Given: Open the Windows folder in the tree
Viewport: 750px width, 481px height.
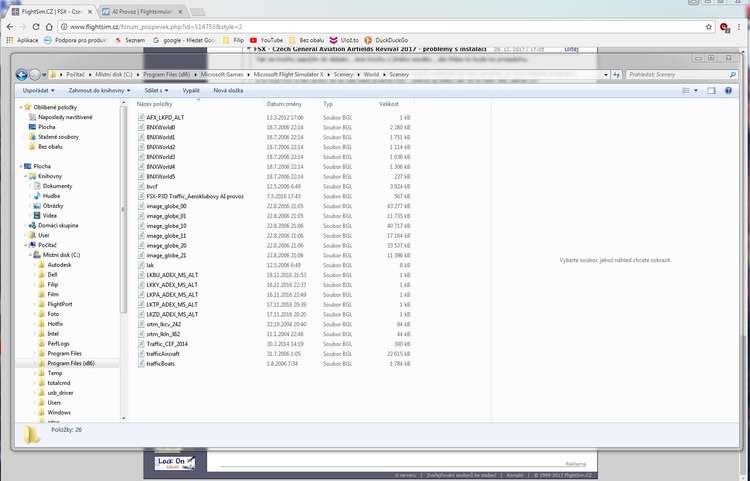Looking at the screenshot, I should point(58,413).
